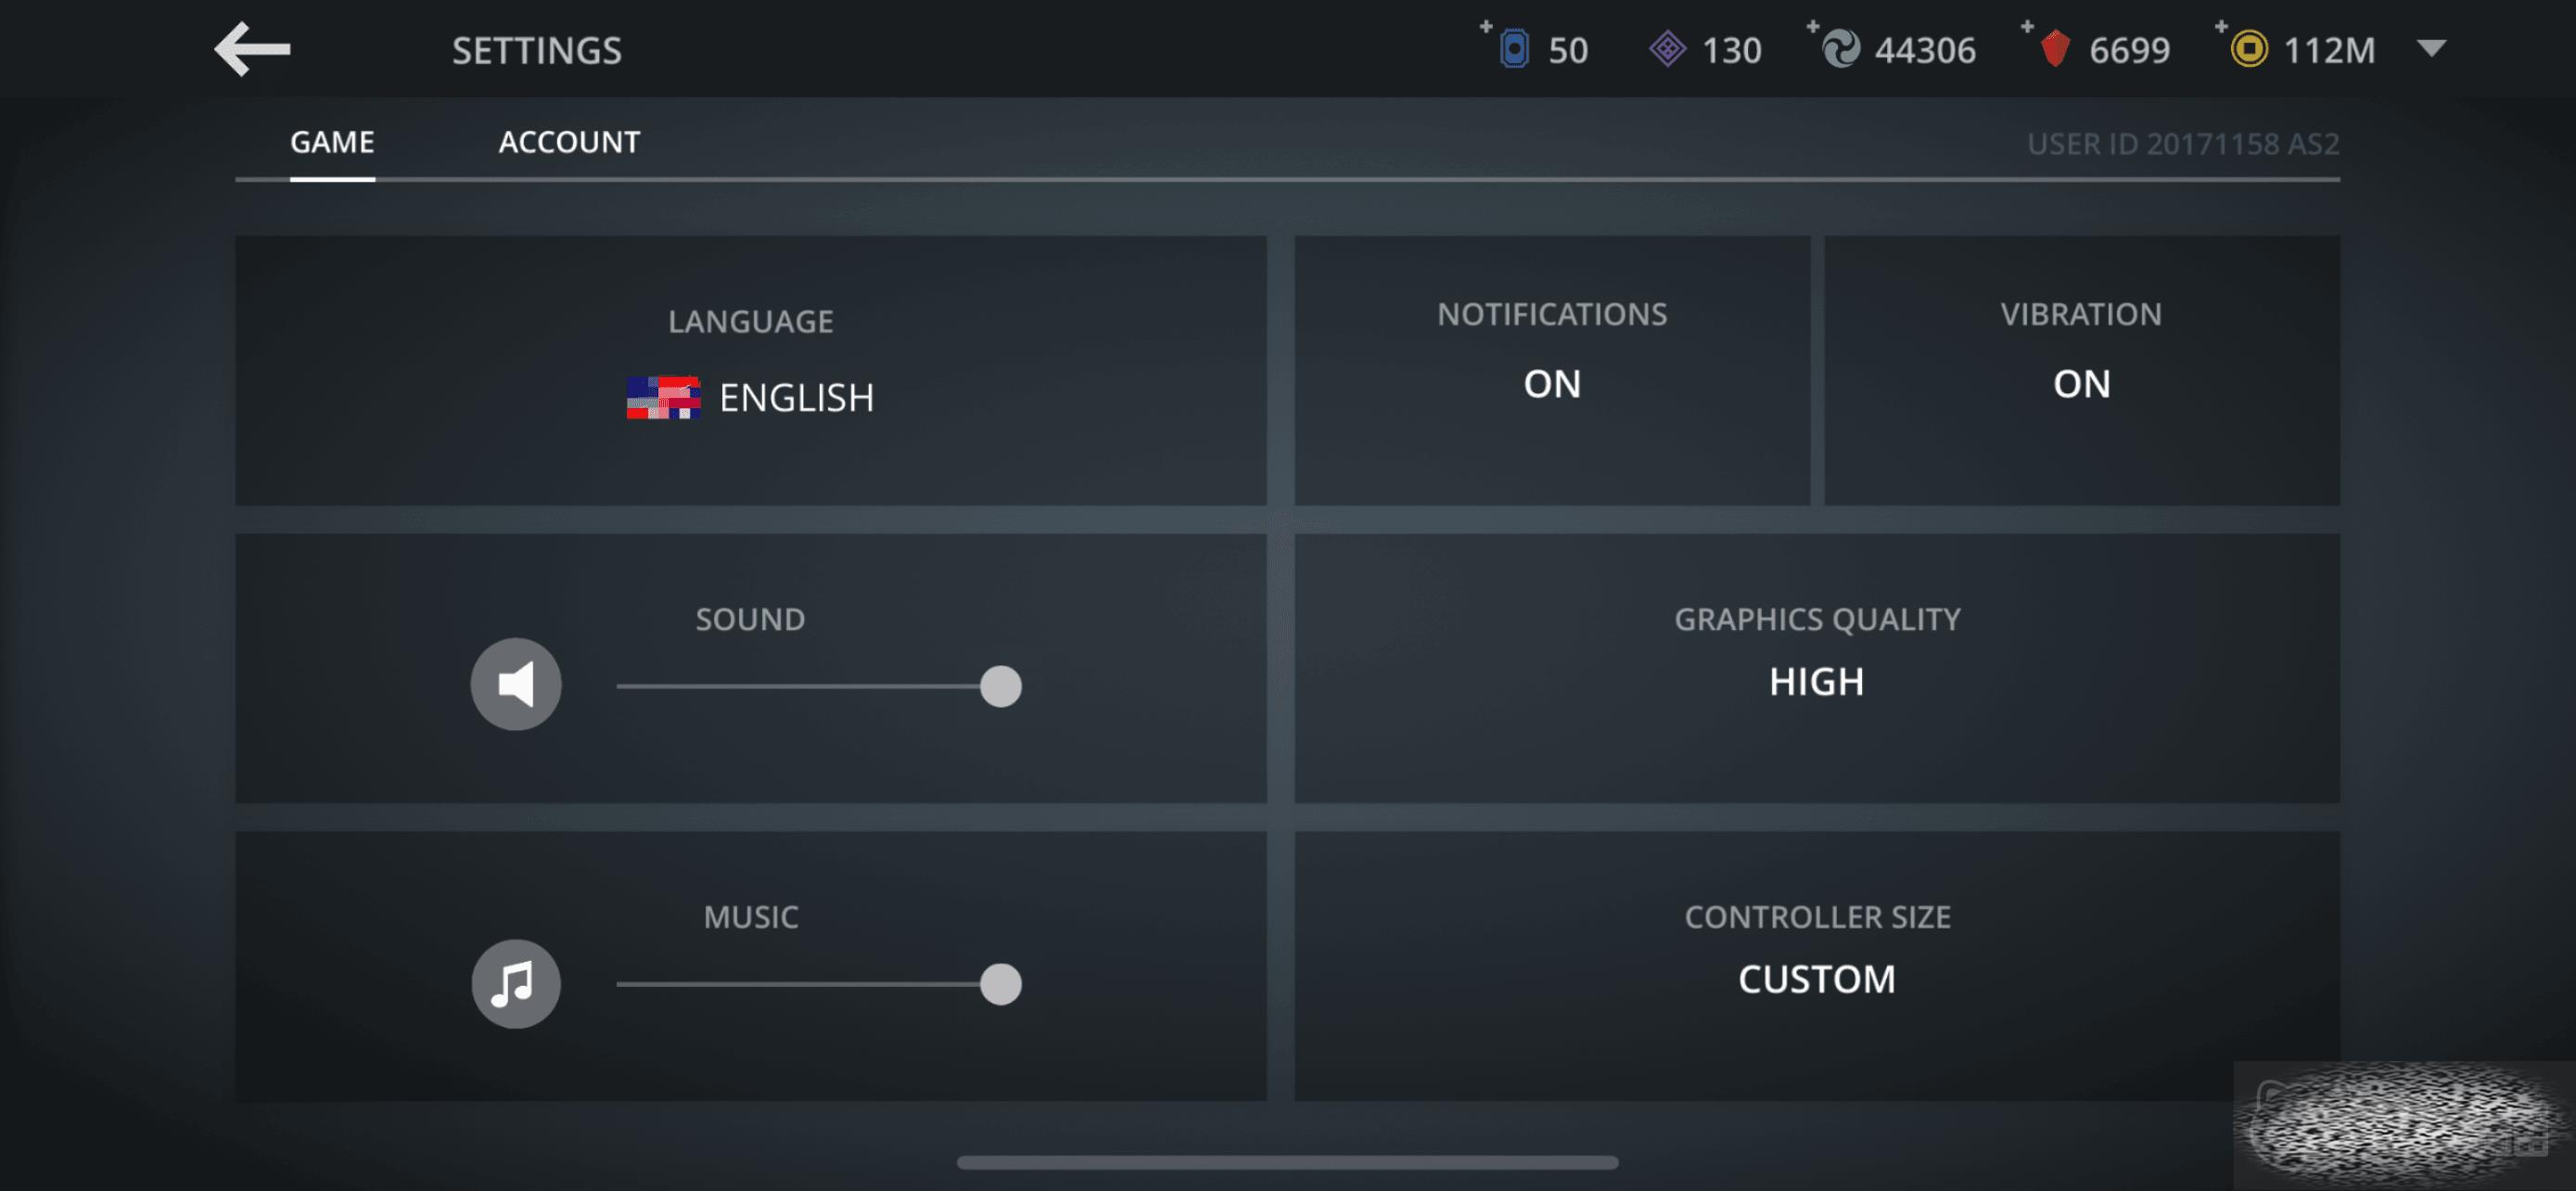Change the GRAPHICS QUALITY setting
Screen dimensions: 2576x1191
[1817, 668]
